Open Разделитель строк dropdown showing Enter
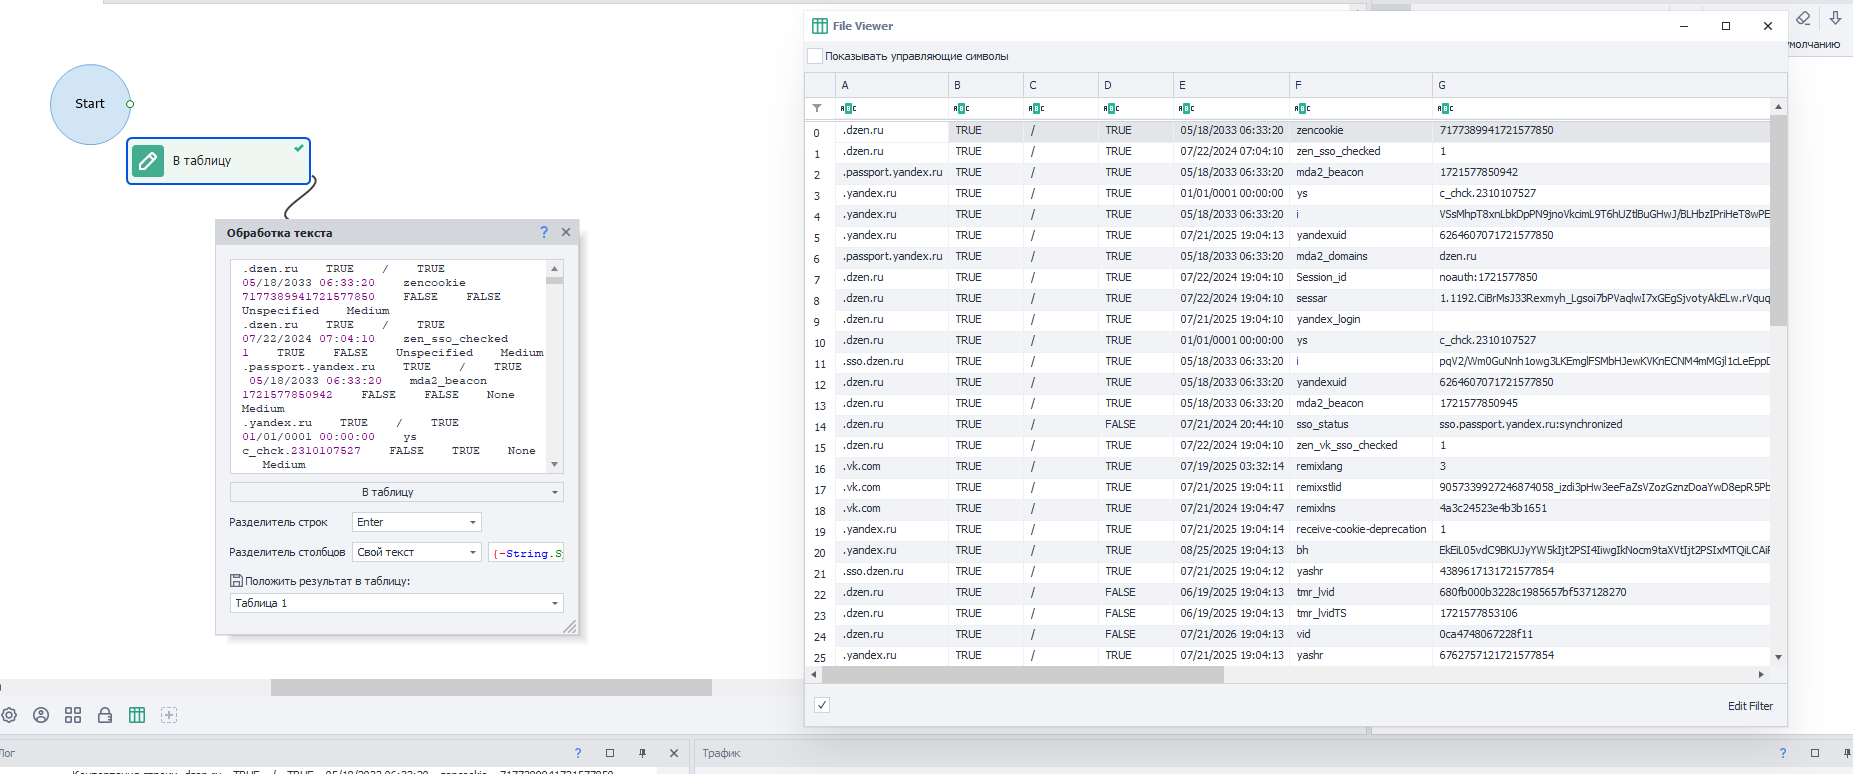This screenshot has width=1853, height=774. tap(417, 522)
